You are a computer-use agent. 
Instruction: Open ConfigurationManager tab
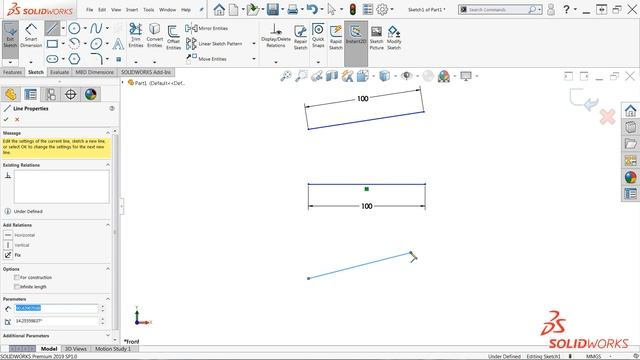51,94
